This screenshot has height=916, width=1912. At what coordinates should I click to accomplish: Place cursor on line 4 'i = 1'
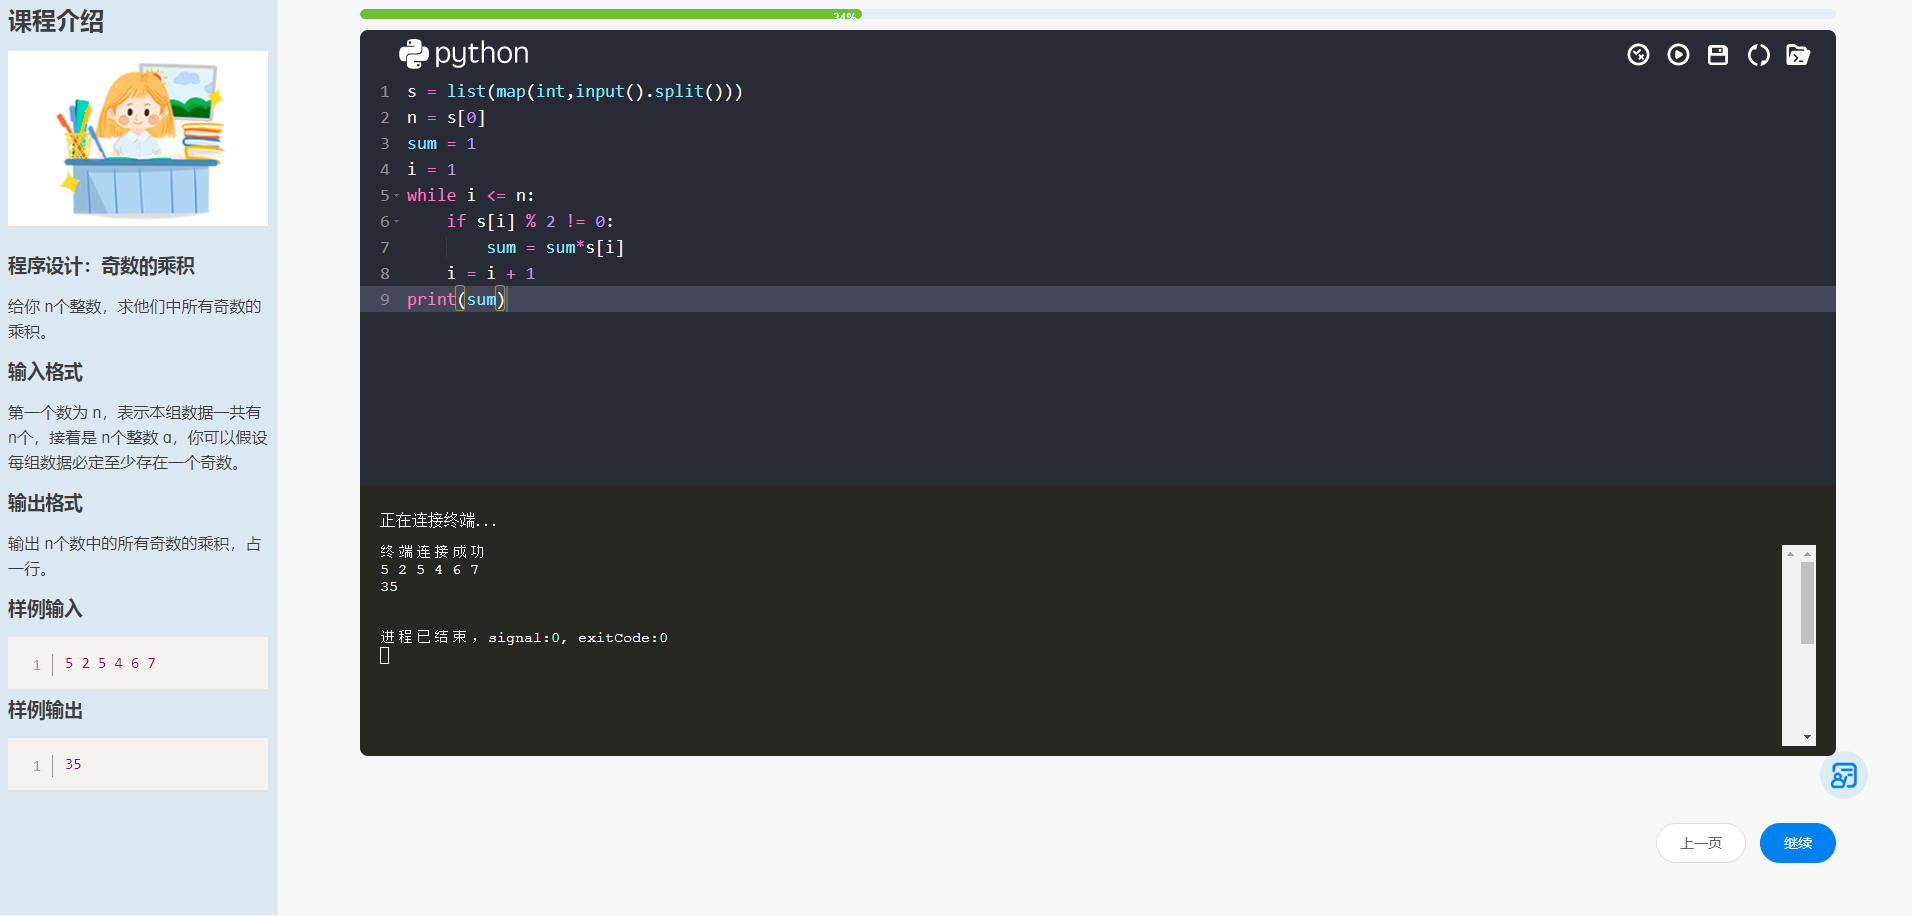coord(431,169)
